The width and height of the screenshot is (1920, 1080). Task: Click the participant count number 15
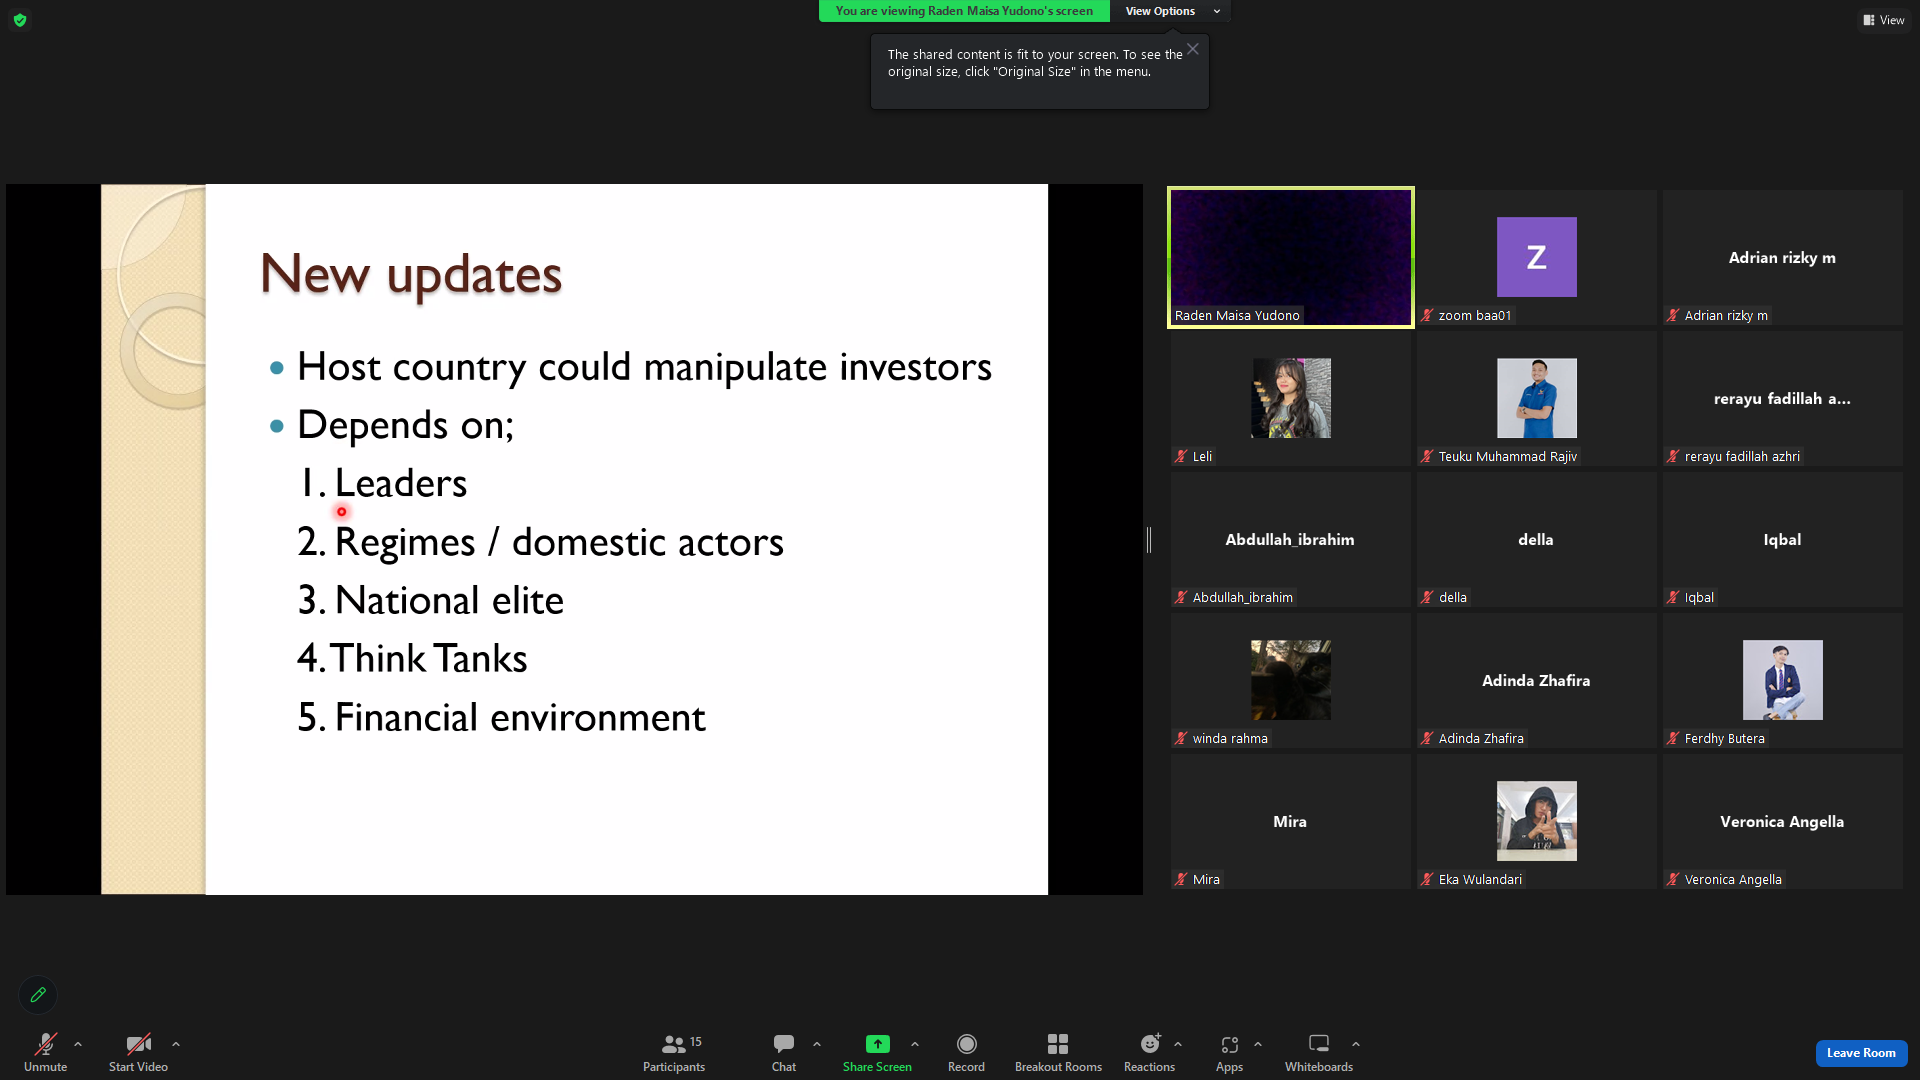(696, 1042)
